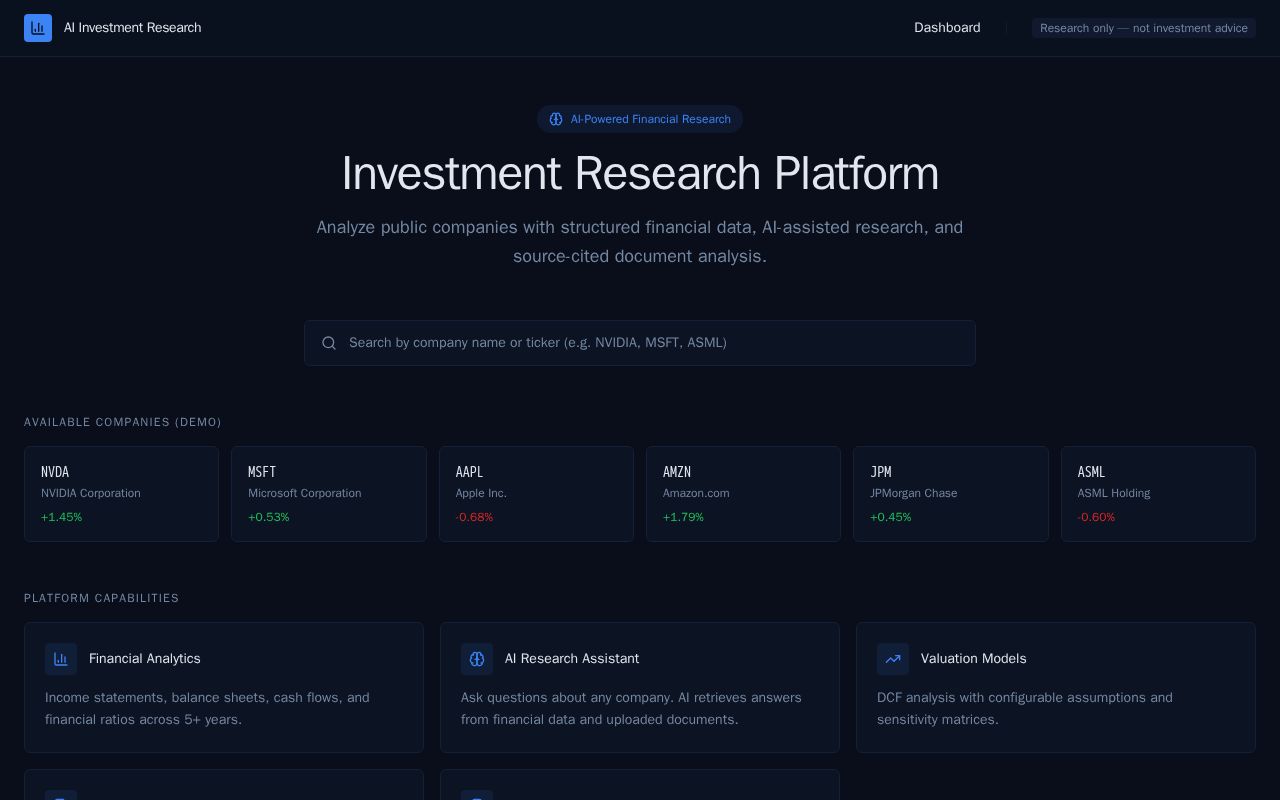
Task: Select the AMZN Amazon.com card
Action: (x=743, y=494)
